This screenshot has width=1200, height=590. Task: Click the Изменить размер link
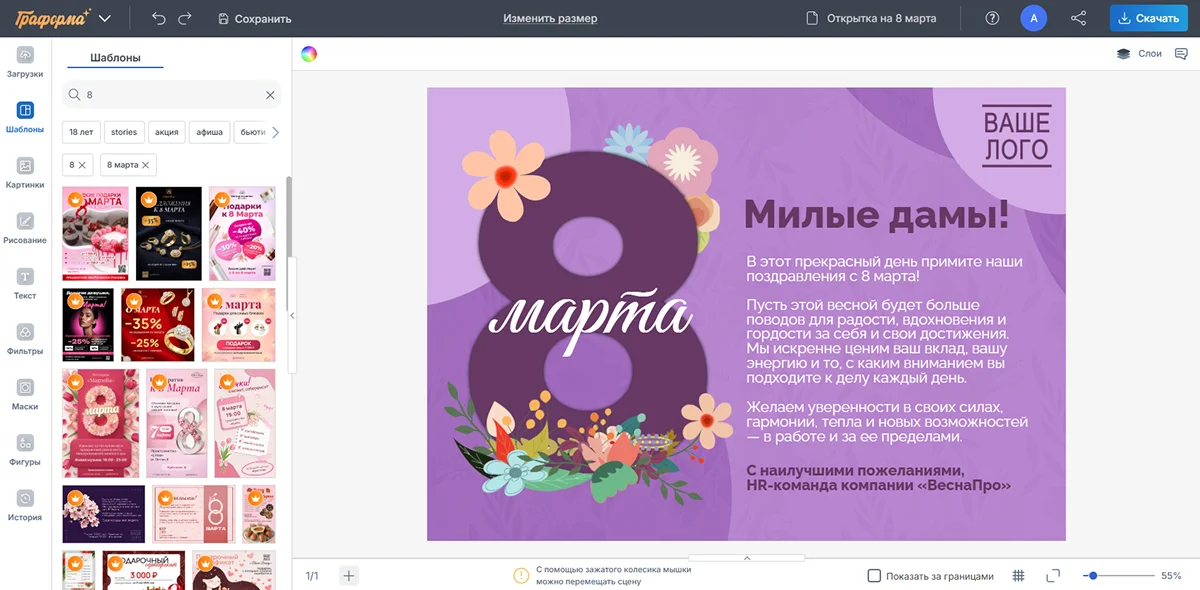point(550,18)
